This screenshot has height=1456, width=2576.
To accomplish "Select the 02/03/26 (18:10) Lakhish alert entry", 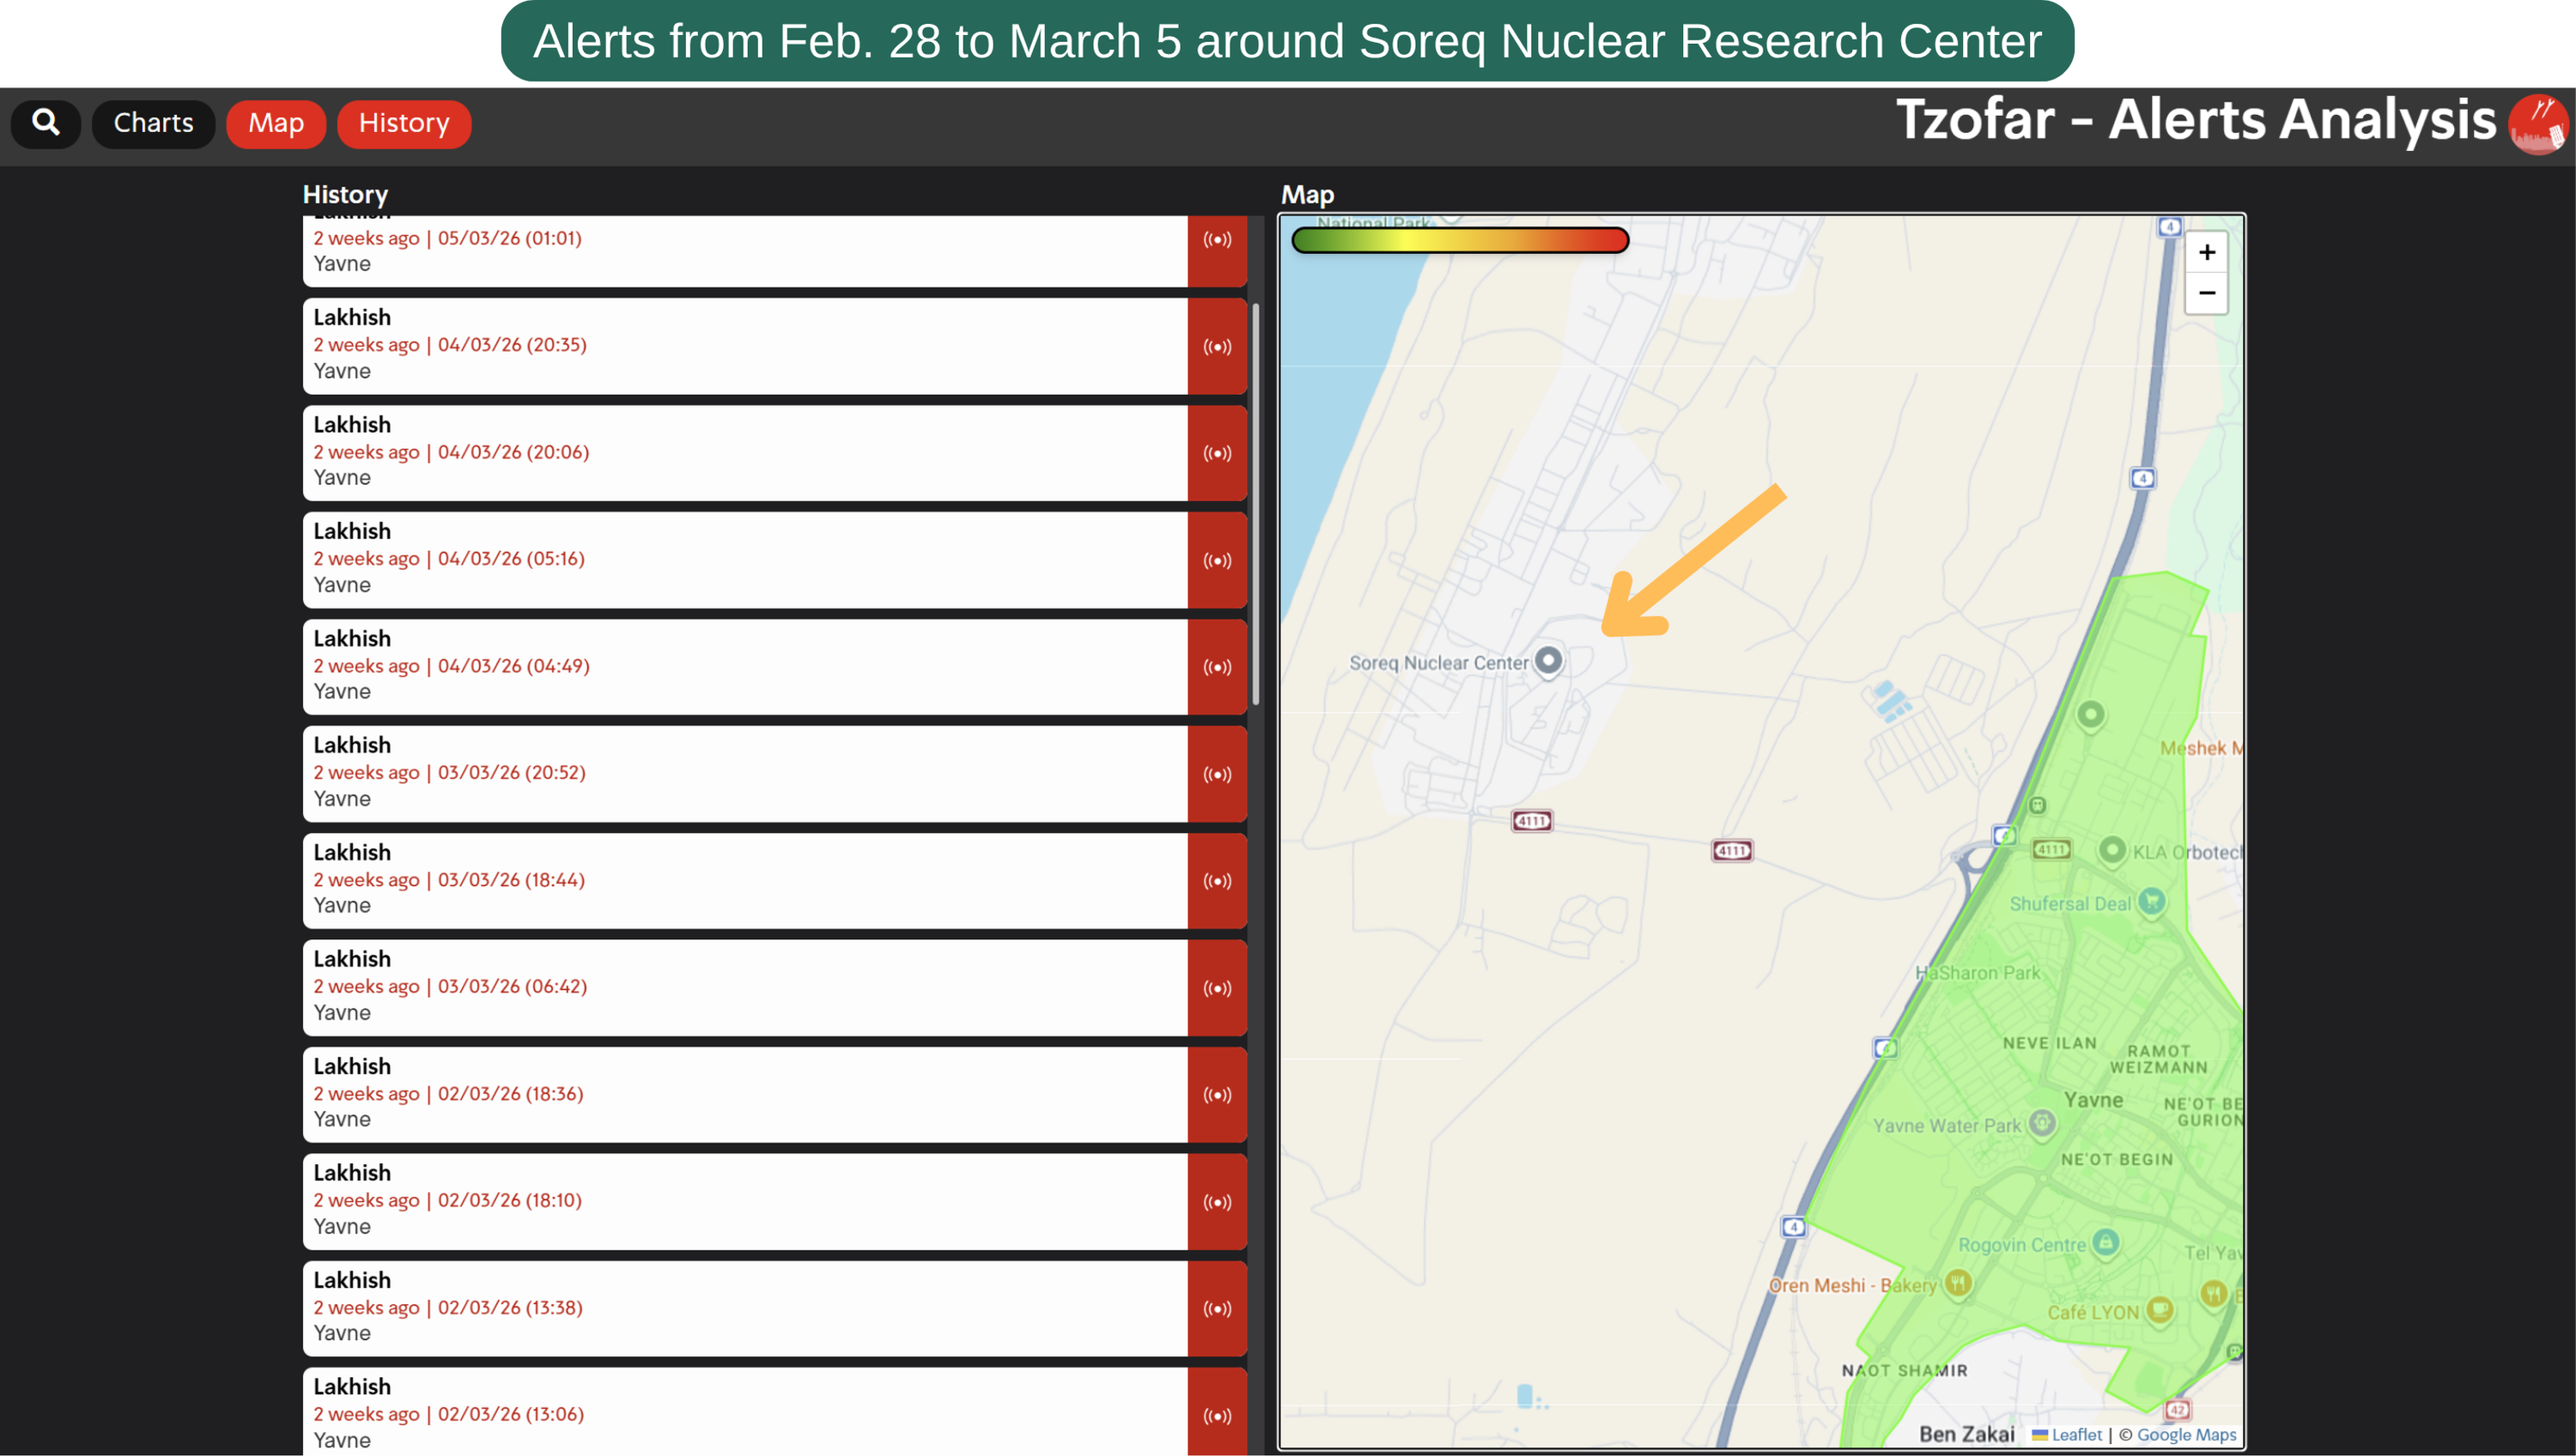I will coord(745,1200).
